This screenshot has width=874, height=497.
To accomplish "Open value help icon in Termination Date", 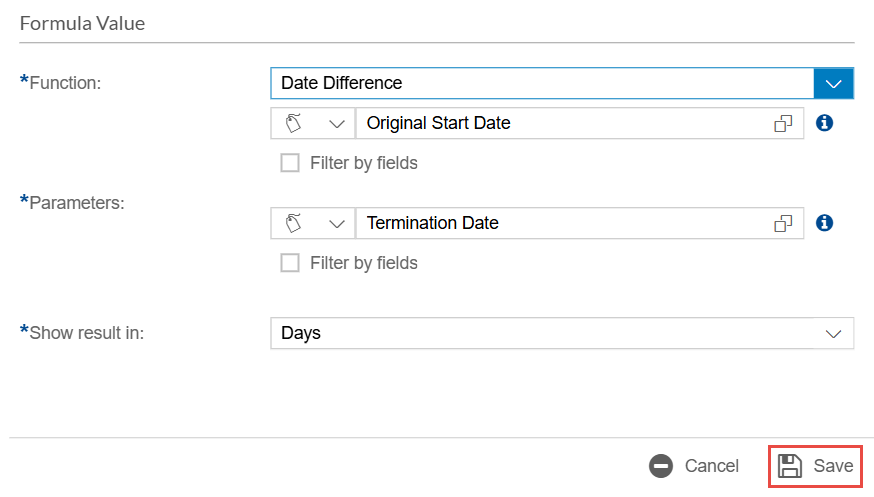I will [783, 223].
